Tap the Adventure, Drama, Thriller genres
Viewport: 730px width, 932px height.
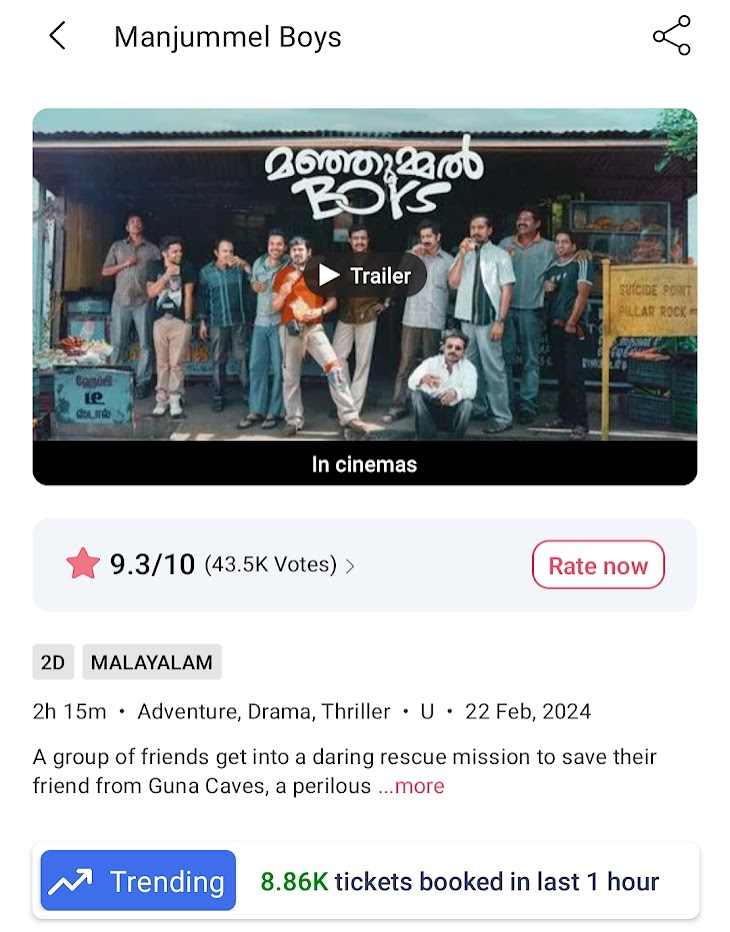point(264,711)
